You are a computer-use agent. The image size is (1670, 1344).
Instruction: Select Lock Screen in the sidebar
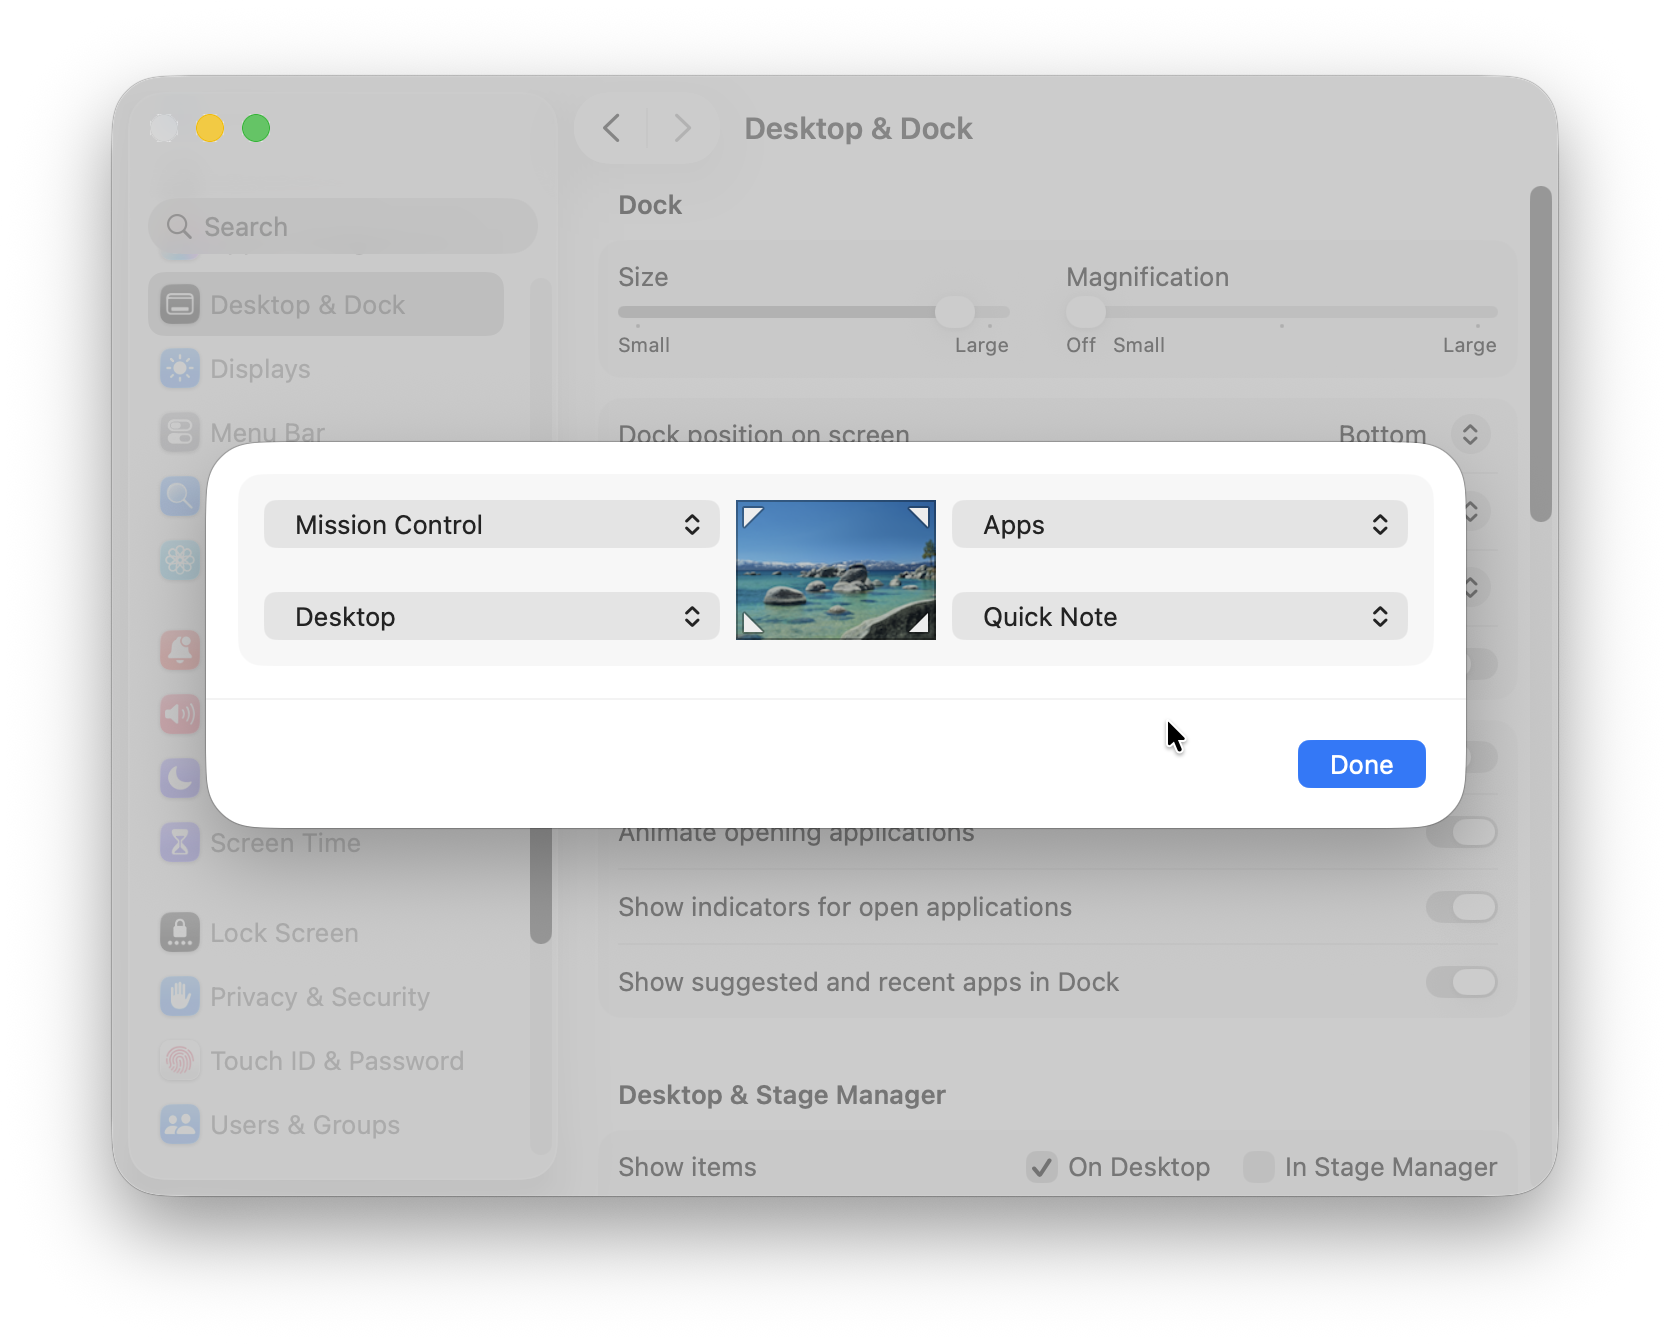point(326,933)
